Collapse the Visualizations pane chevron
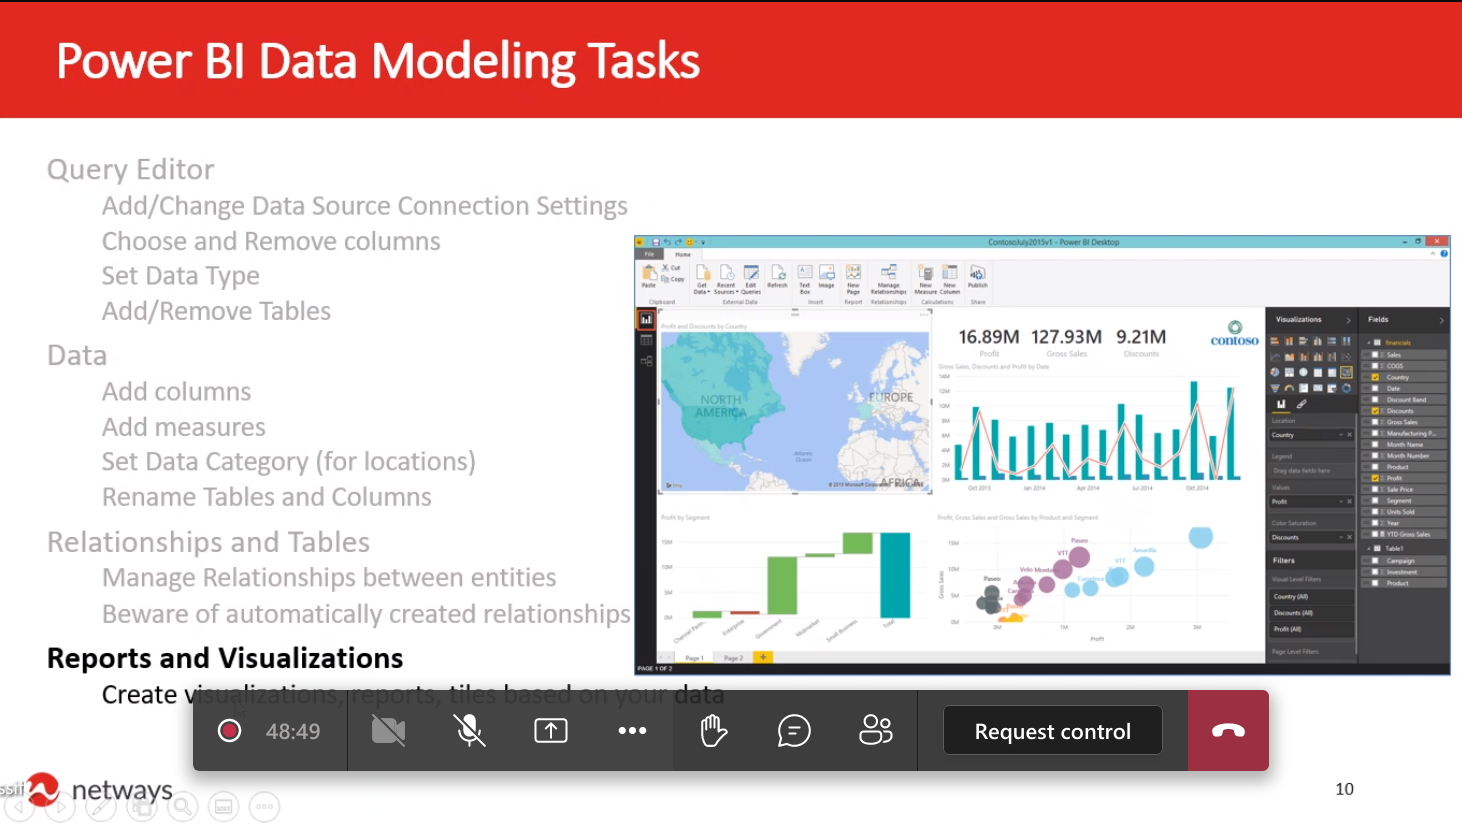The height and width of the screenshot is (824, 1462). coord(1348,320)
